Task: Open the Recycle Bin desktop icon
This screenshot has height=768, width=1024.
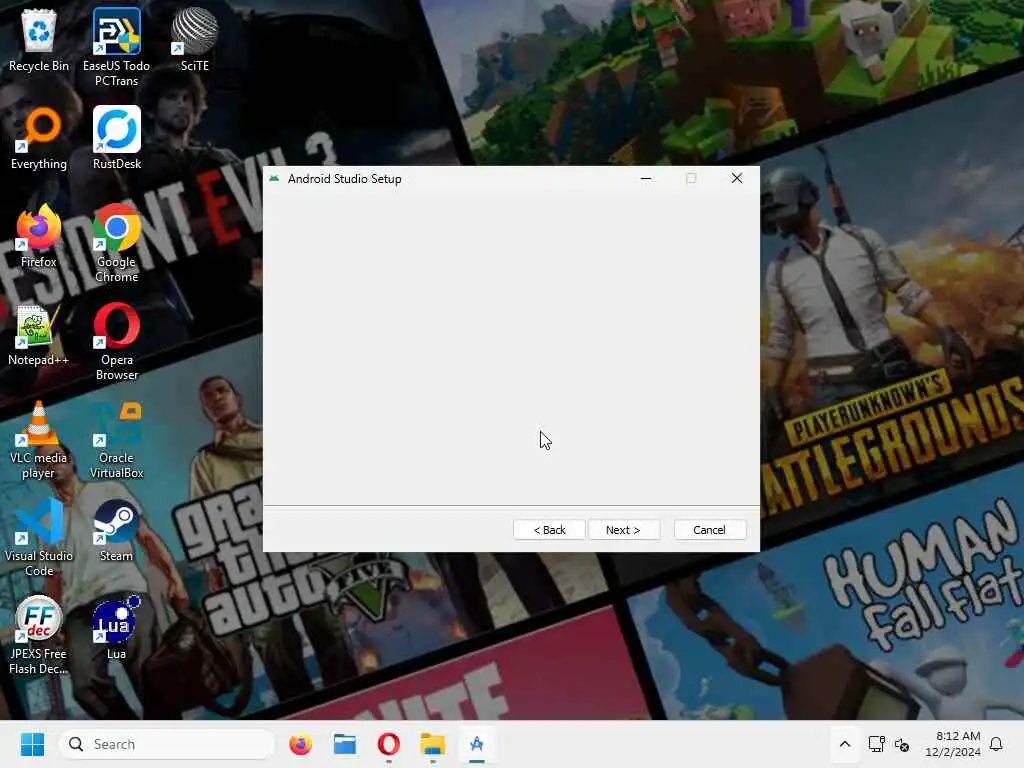Action: point(39,40)
